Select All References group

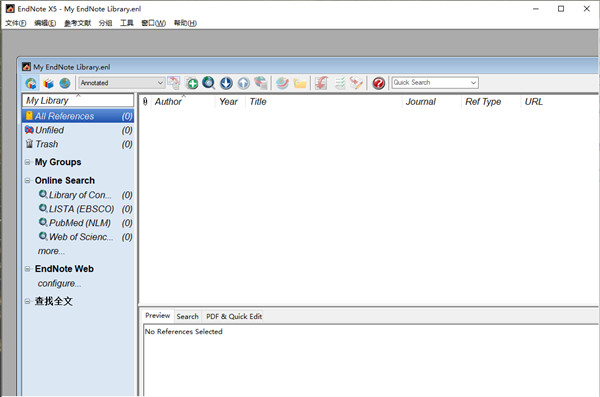coord(78,116)
